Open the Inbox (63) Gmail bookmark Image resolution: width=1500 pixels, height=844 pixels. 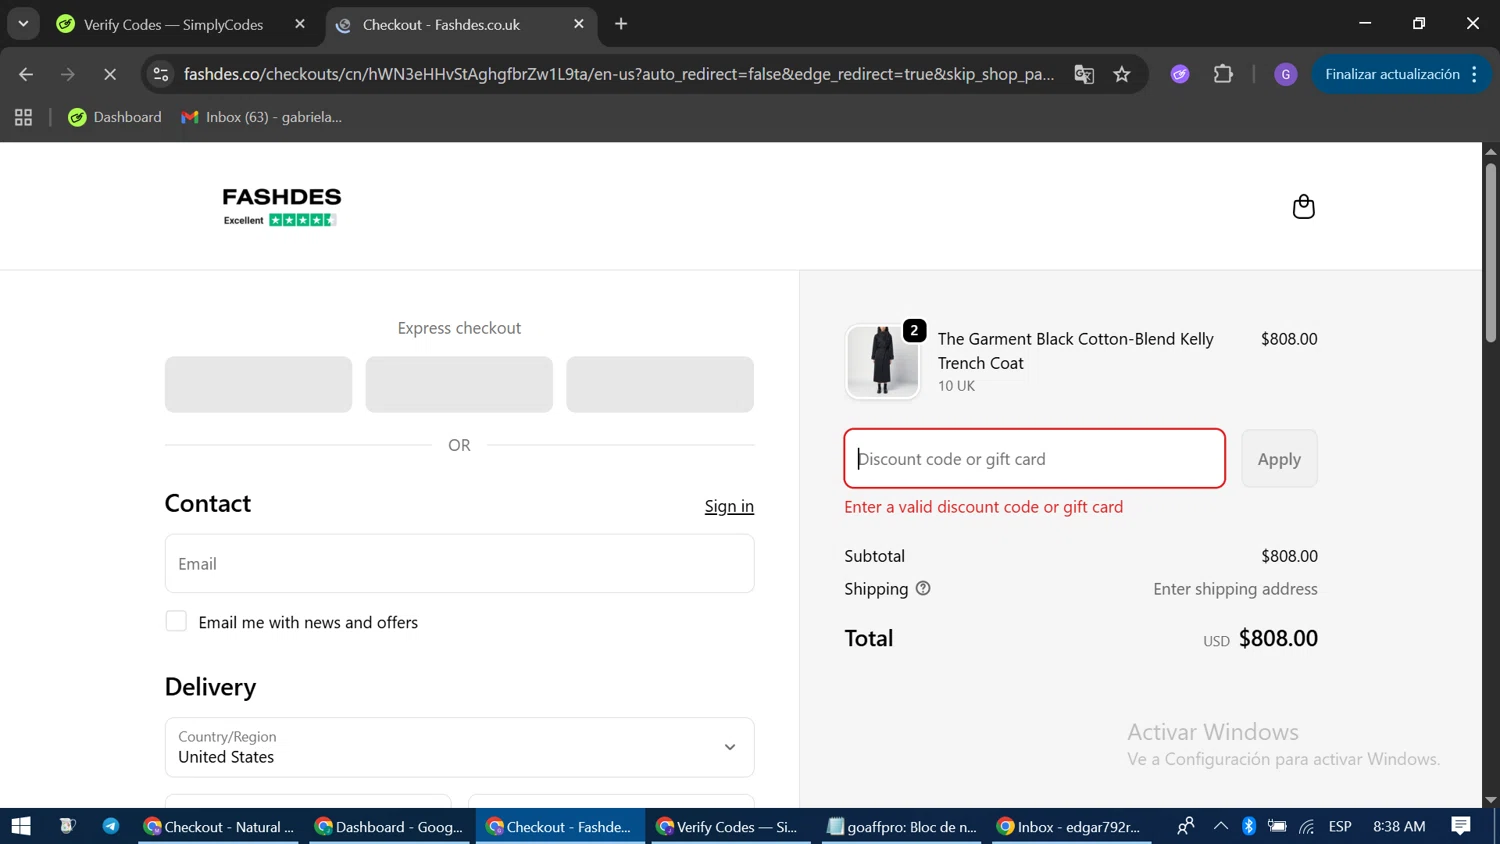[x=261, y=117]
